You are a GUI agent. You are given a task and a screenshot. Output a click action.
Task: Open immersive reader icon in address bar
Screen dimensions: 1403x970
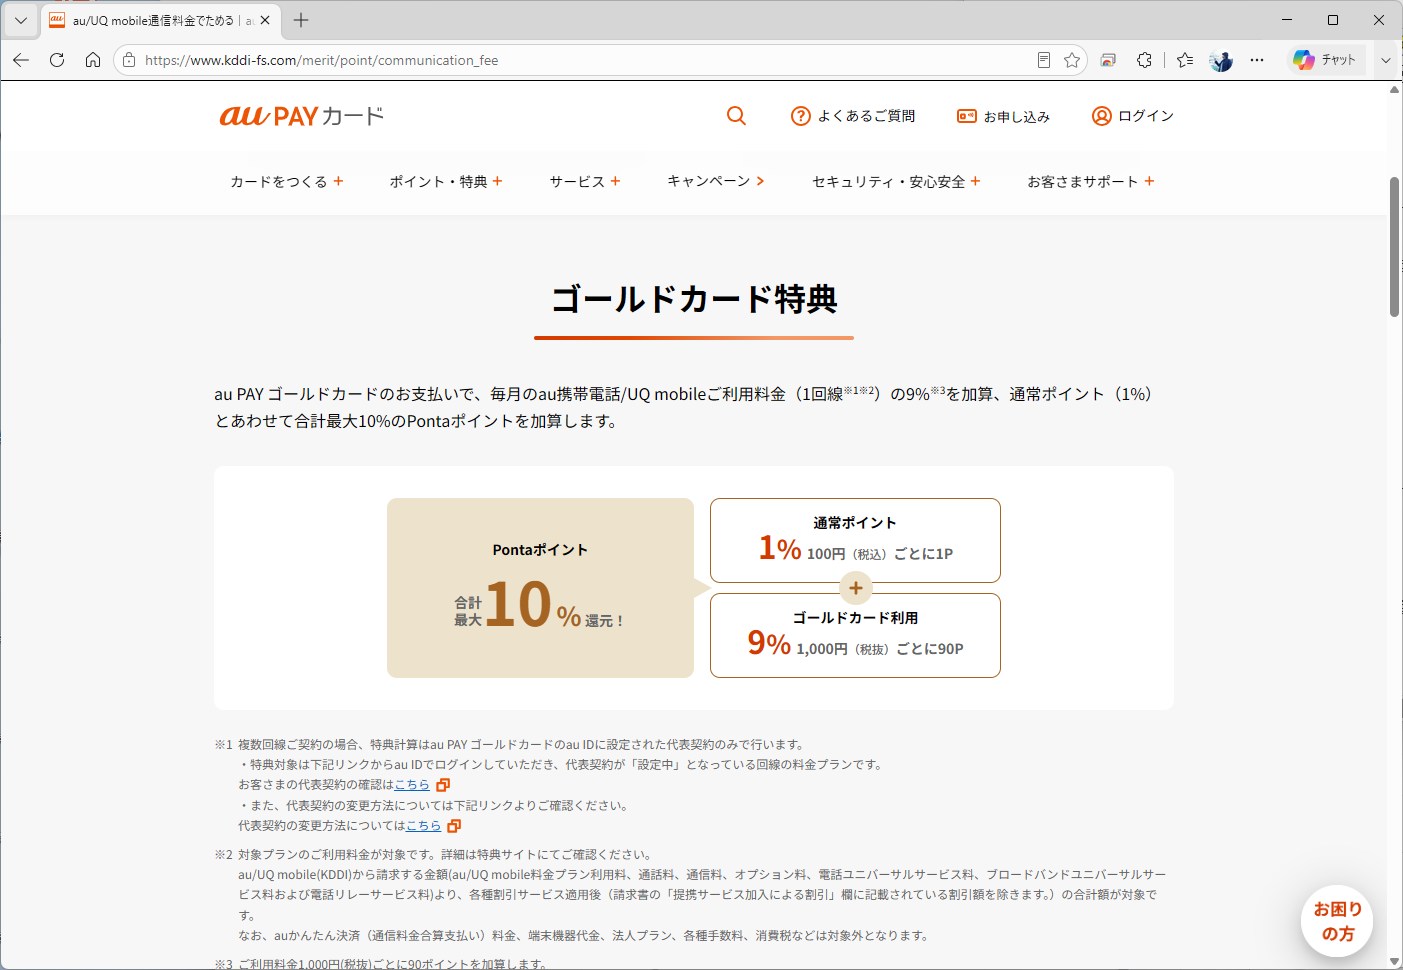(x=1043, y=60)
